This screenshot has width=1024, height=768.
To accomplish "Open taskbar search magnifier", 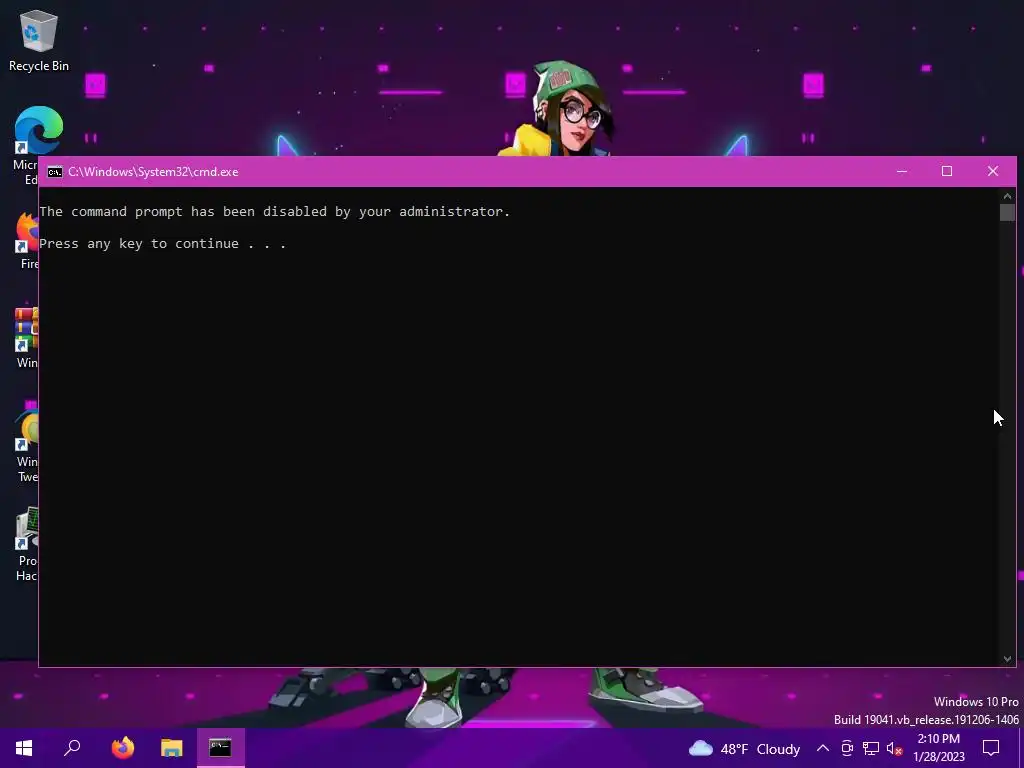I will [x=72, y=748].
